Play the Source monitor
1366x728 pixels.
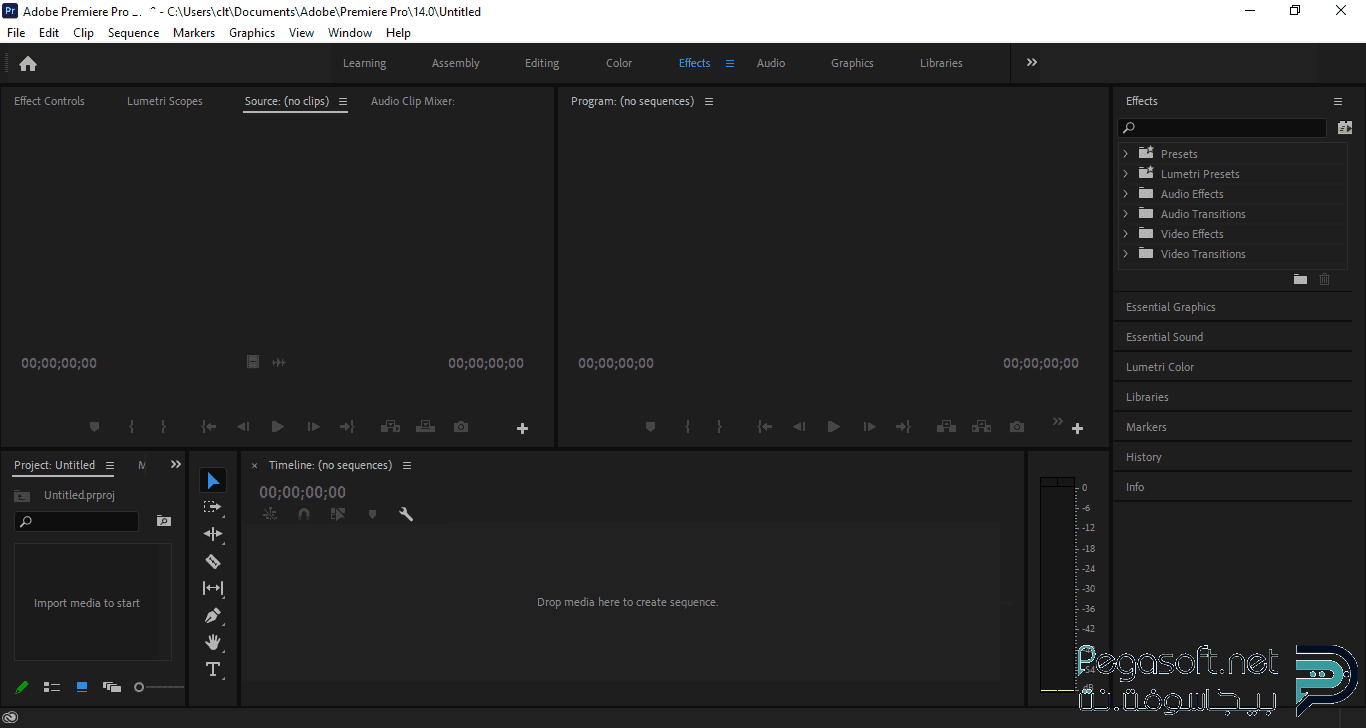[278, 427]
